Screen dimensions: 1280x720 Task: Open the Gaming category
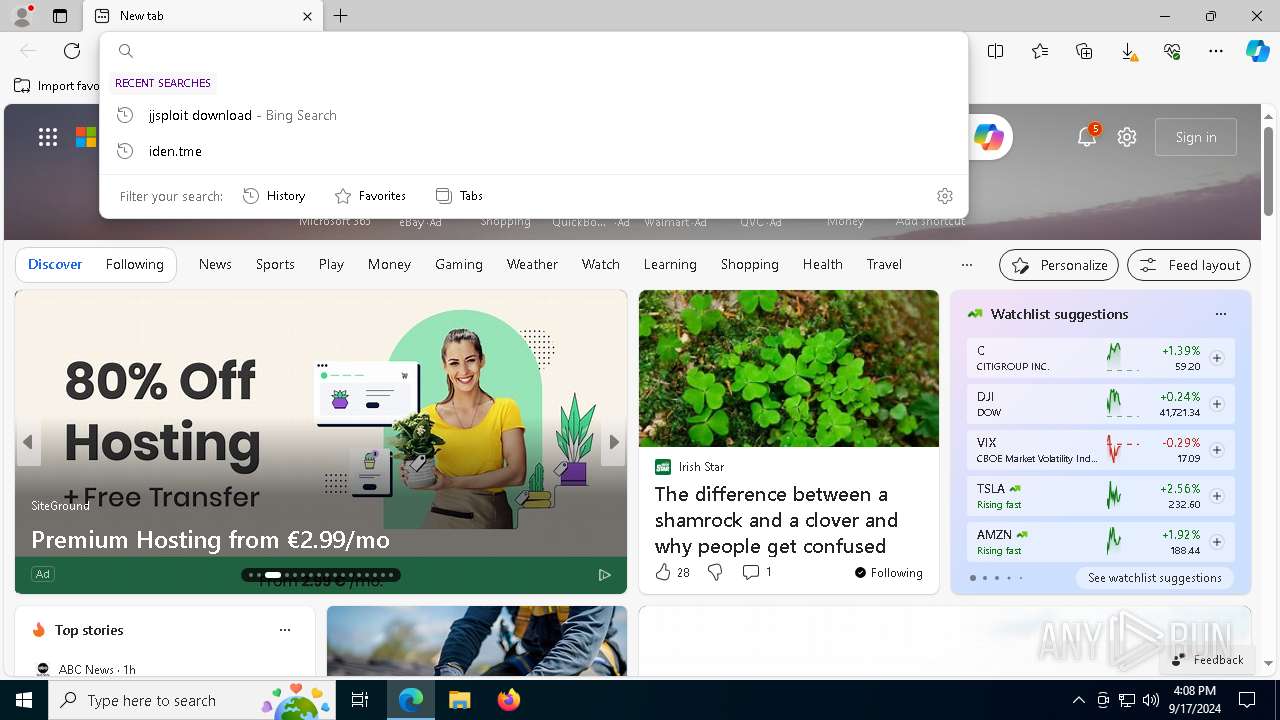click(459, 264)
